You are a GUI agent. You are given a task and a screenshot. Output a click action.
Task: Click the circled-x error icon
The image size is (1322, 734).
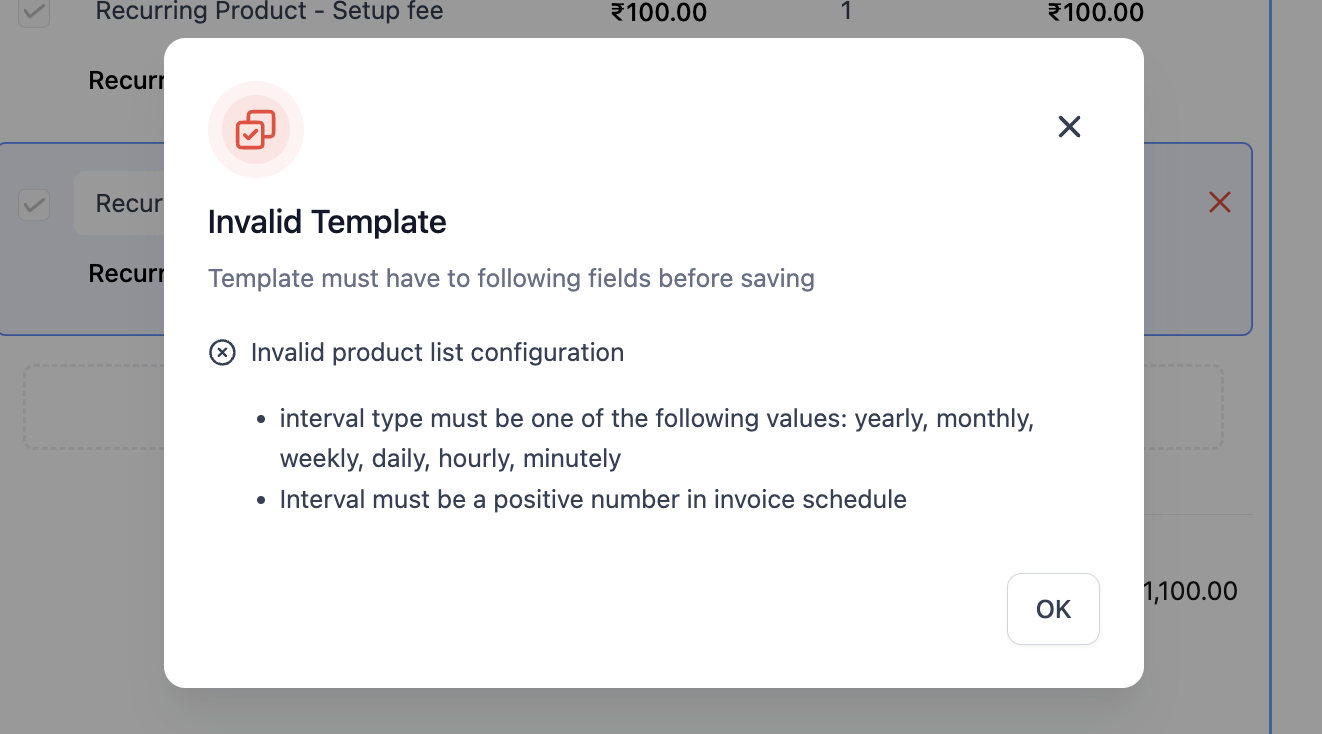(222, 353)
